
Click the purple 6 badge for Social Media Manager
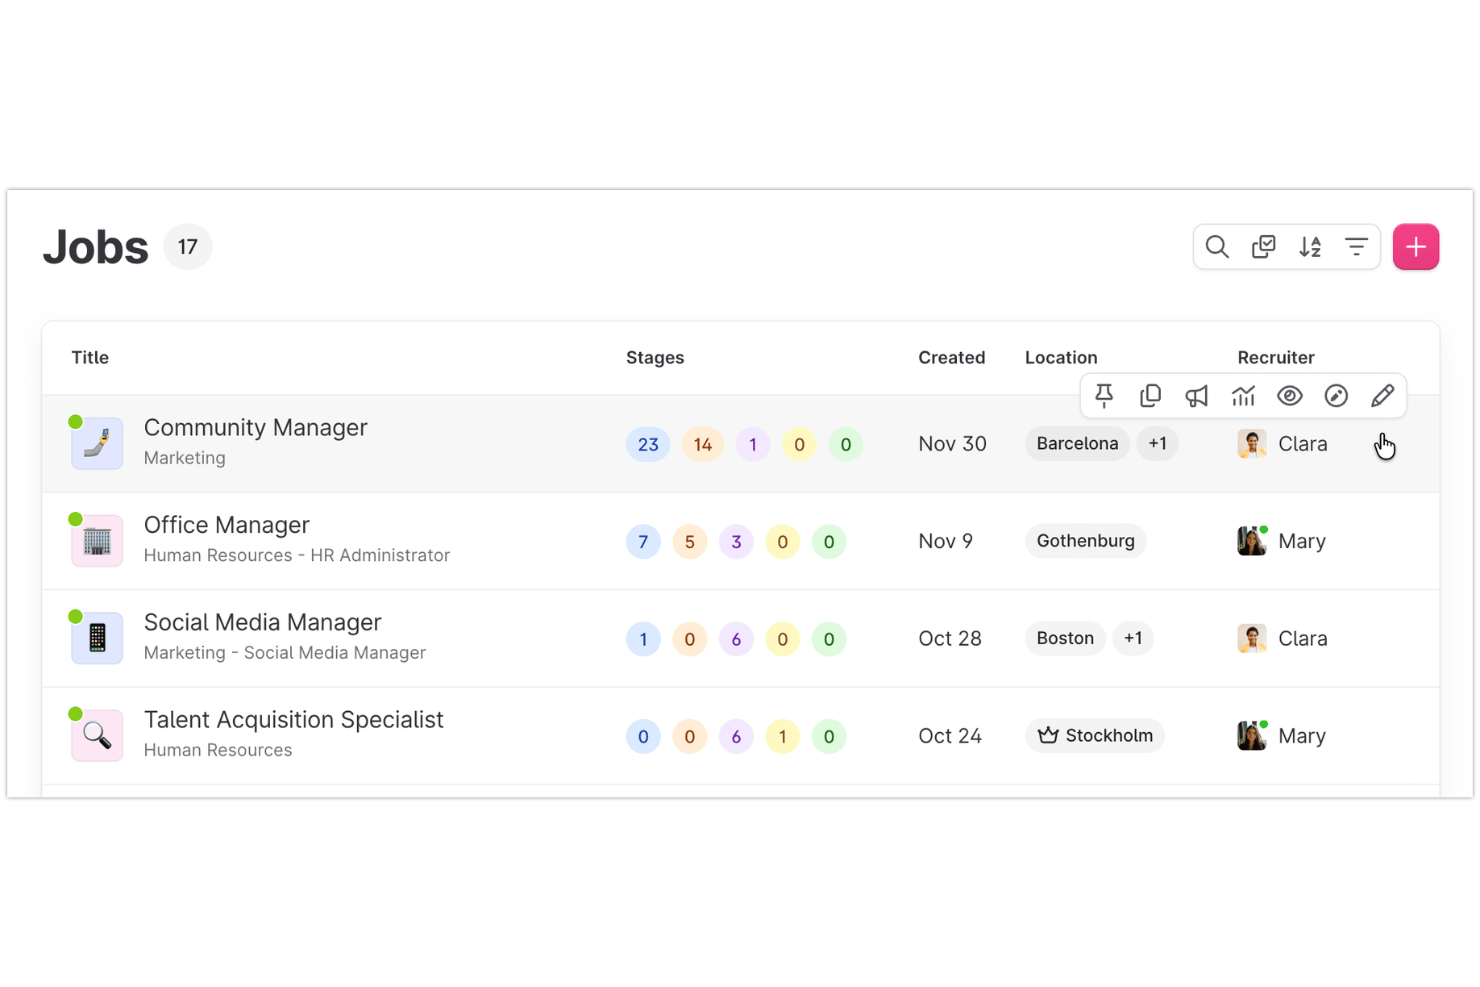pyautogui.click(x=736, y=639)
